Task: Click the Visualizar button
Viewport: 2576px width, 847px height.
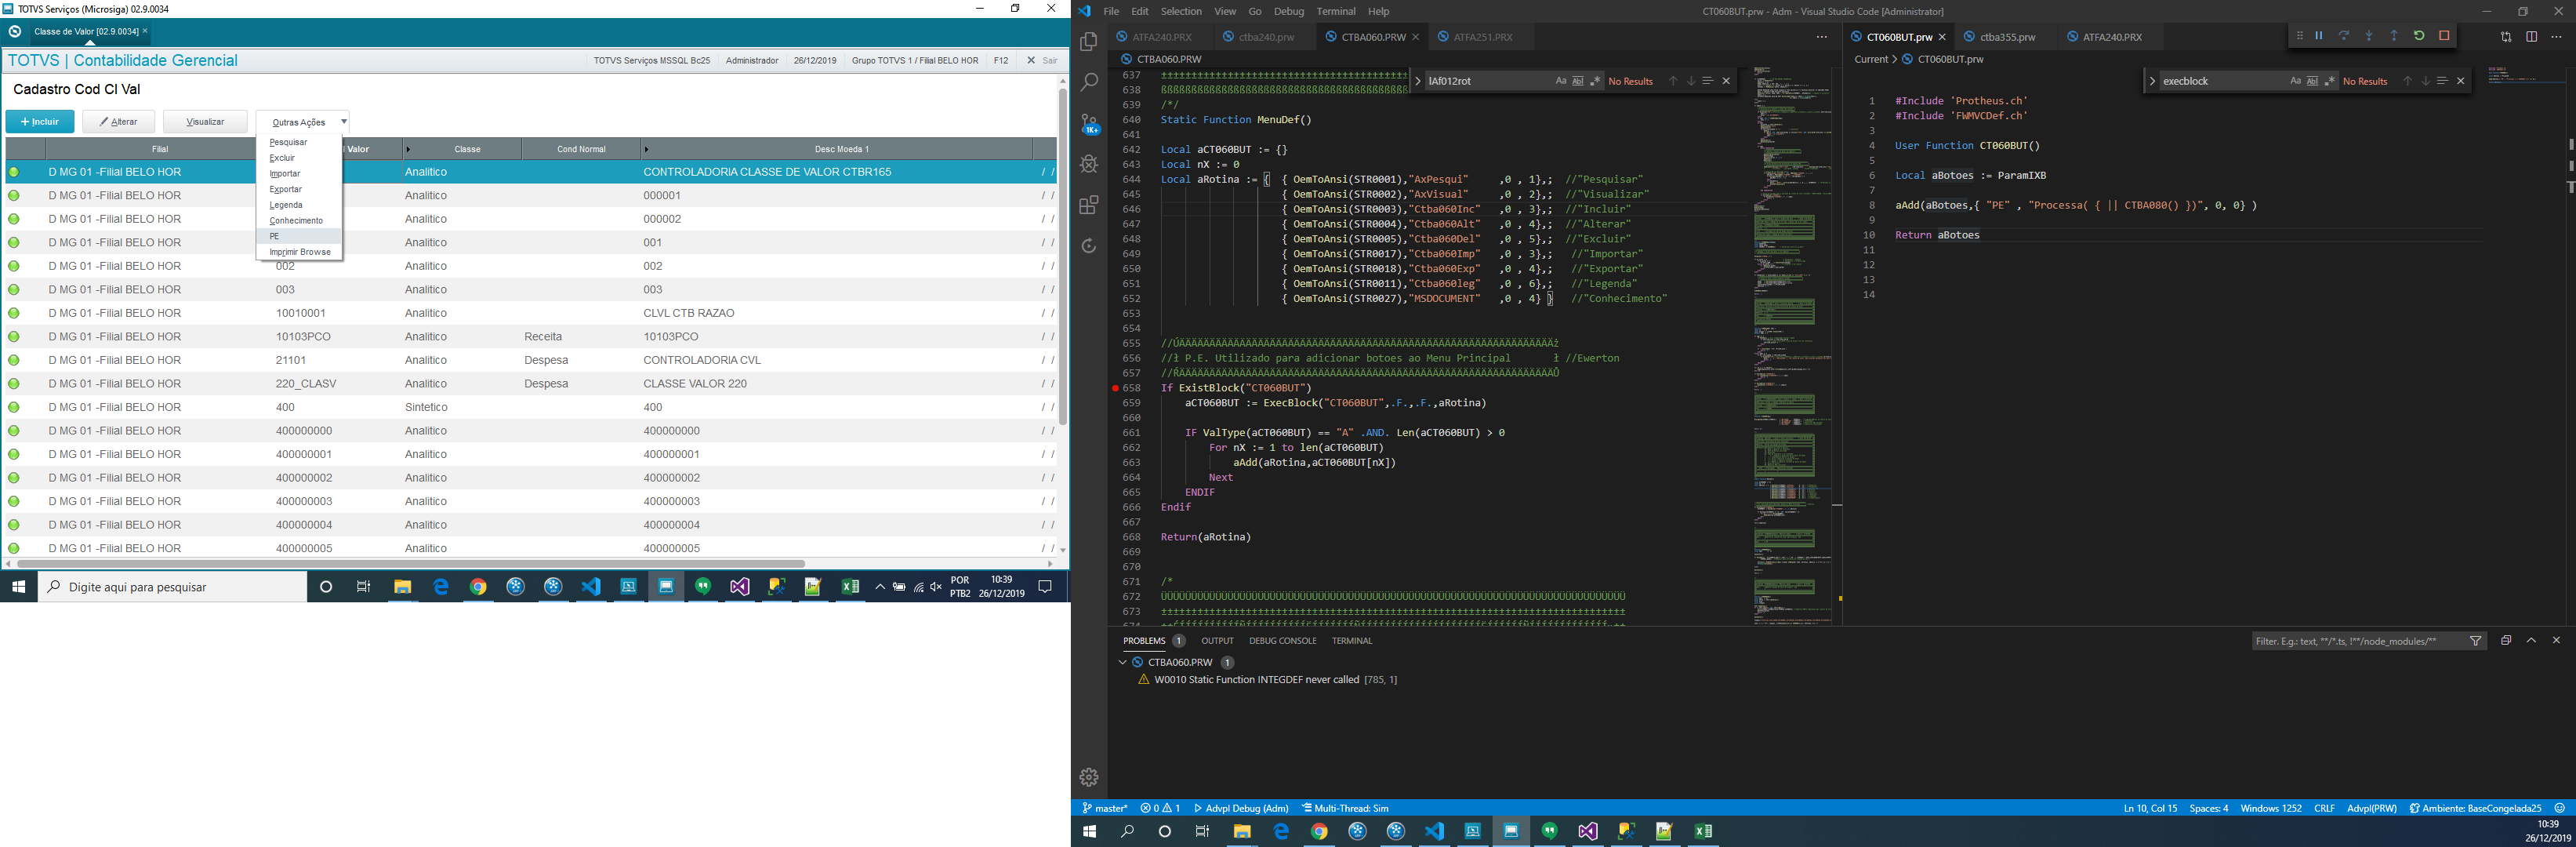Action: (205, 122)
